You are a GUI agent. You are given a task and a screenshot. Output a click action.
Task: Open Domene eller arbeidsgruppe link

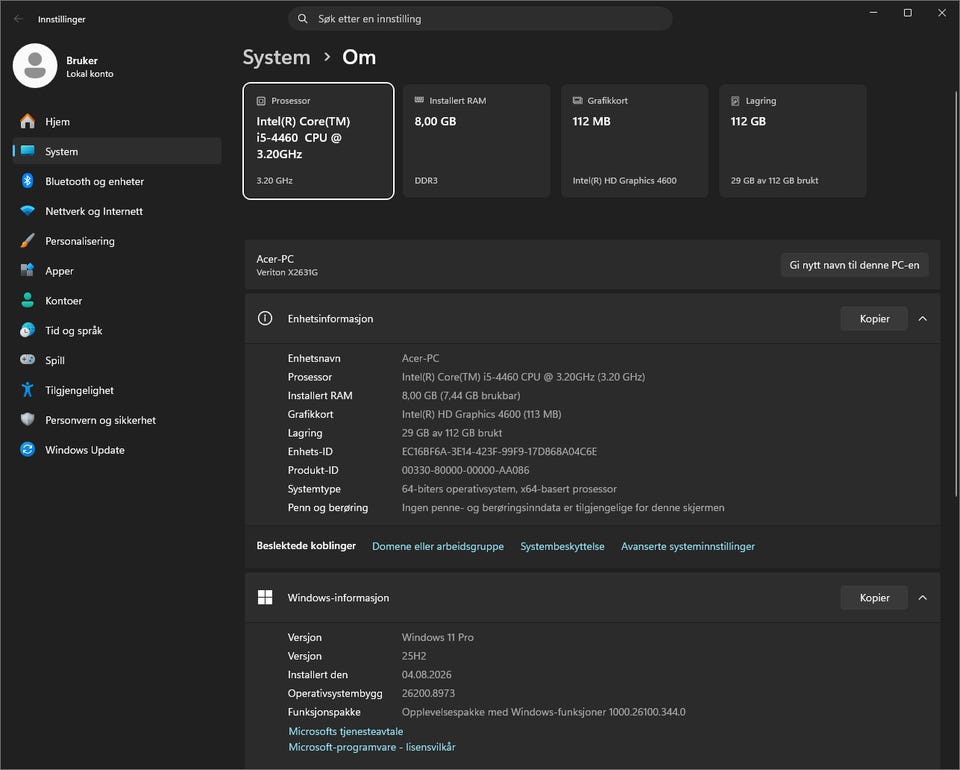point(438,546)
